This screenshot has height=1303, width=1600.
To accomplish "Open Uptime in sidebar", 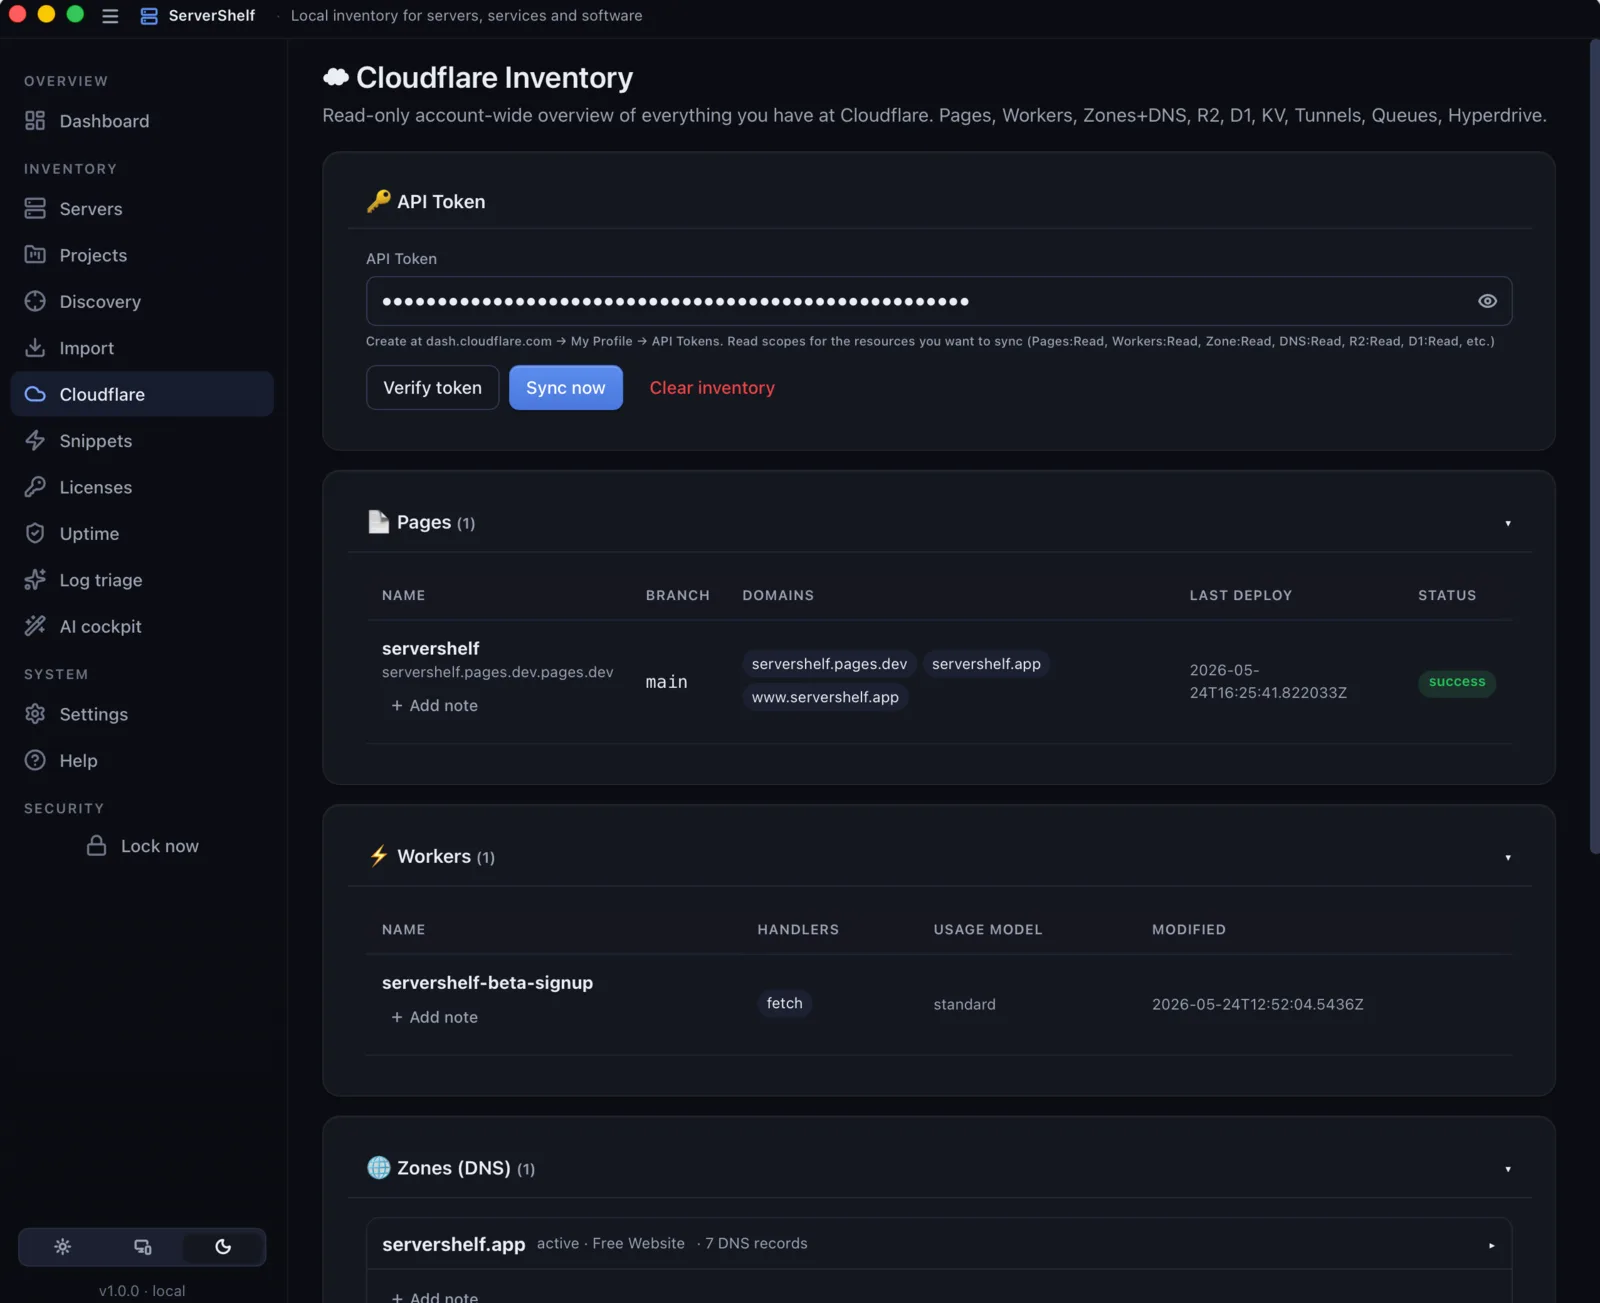I will tap(142, 534).
